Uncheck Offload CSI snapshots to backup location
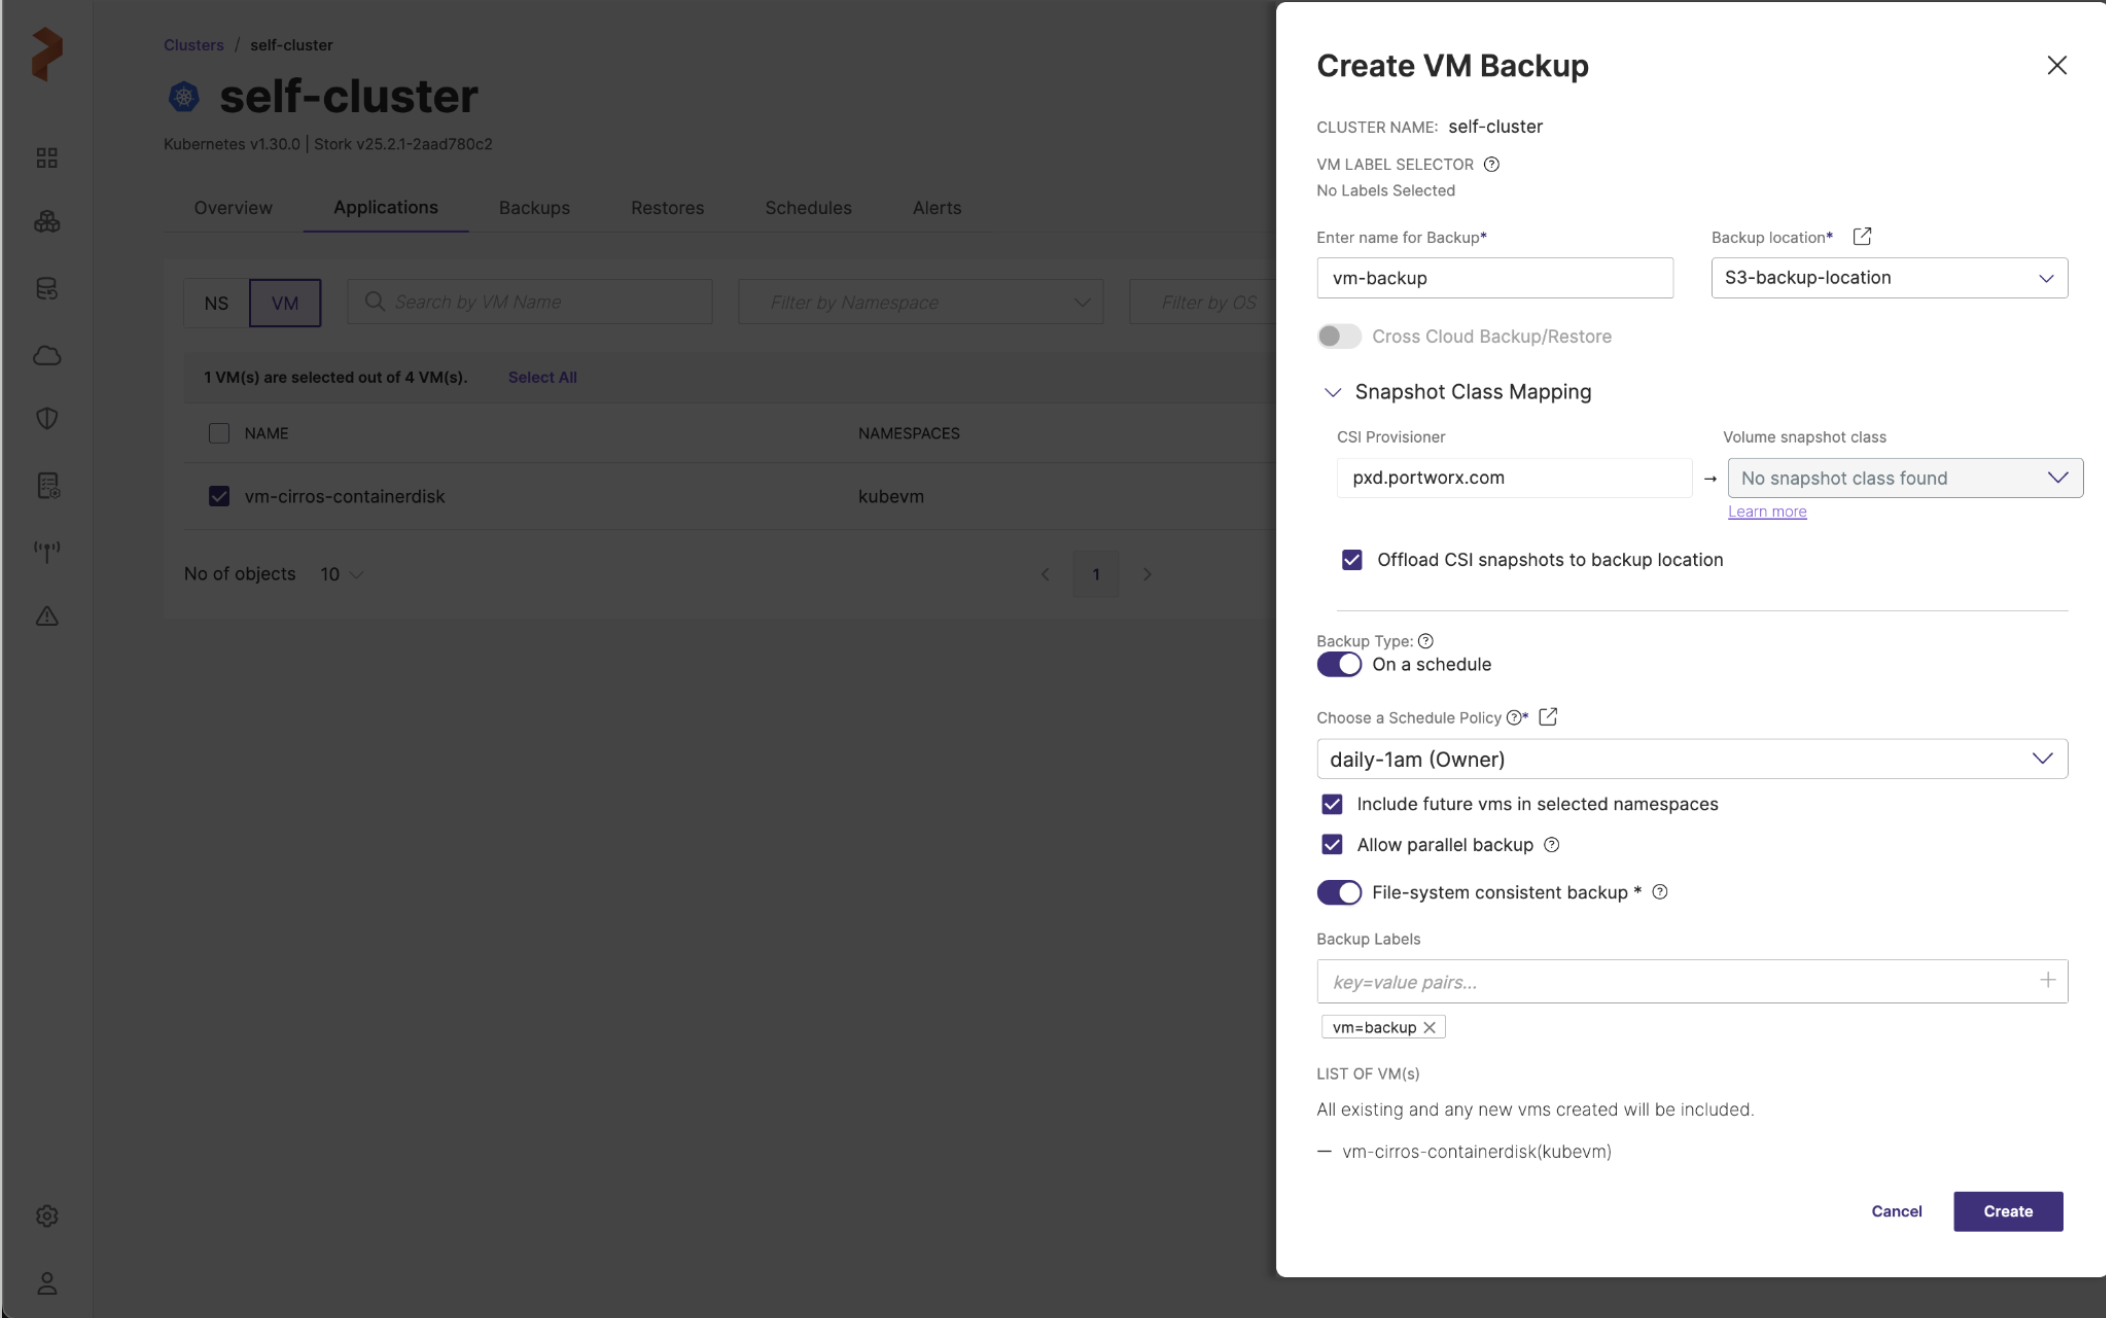Viewport: 2106px width, 1318px height. coord(1352,560)
